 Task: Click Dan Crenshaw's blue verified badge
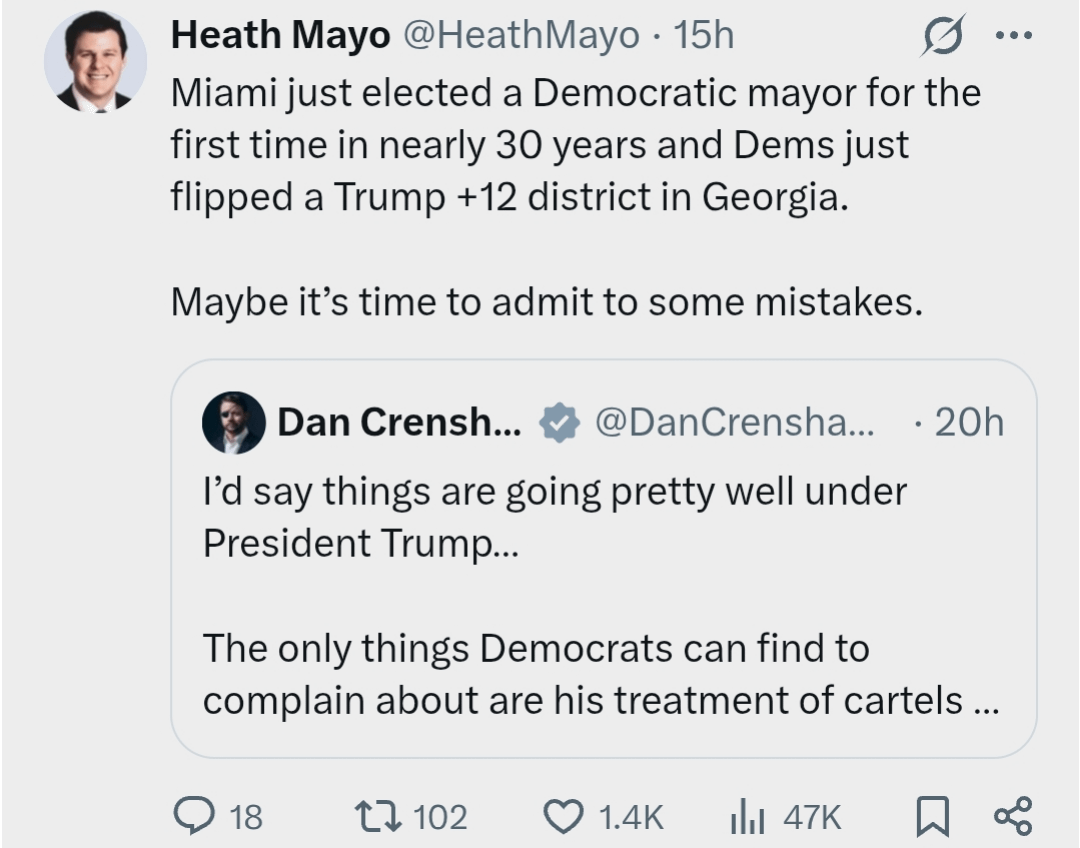pyautogui.click(x=558, y=423)
